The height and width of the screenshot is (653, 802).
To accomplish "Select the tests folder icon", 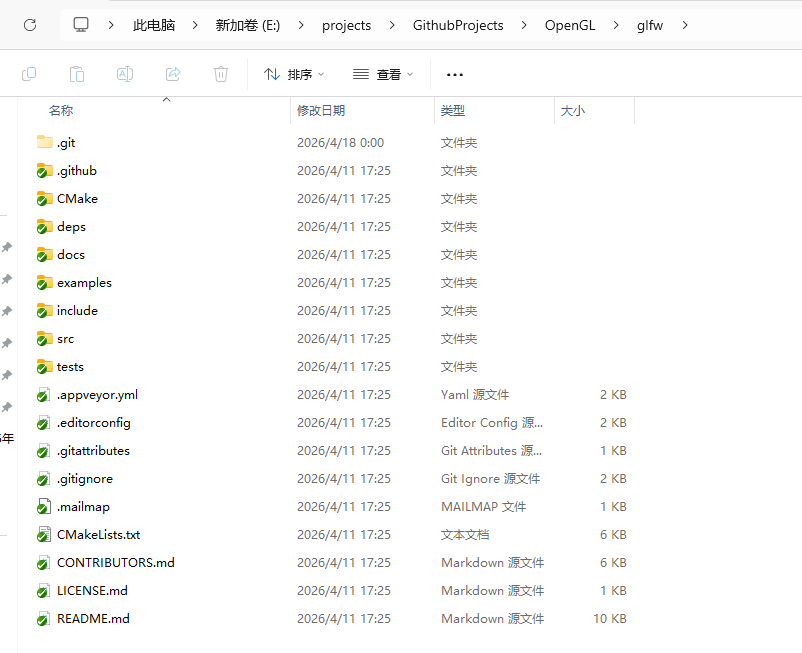I will [44, 367].
